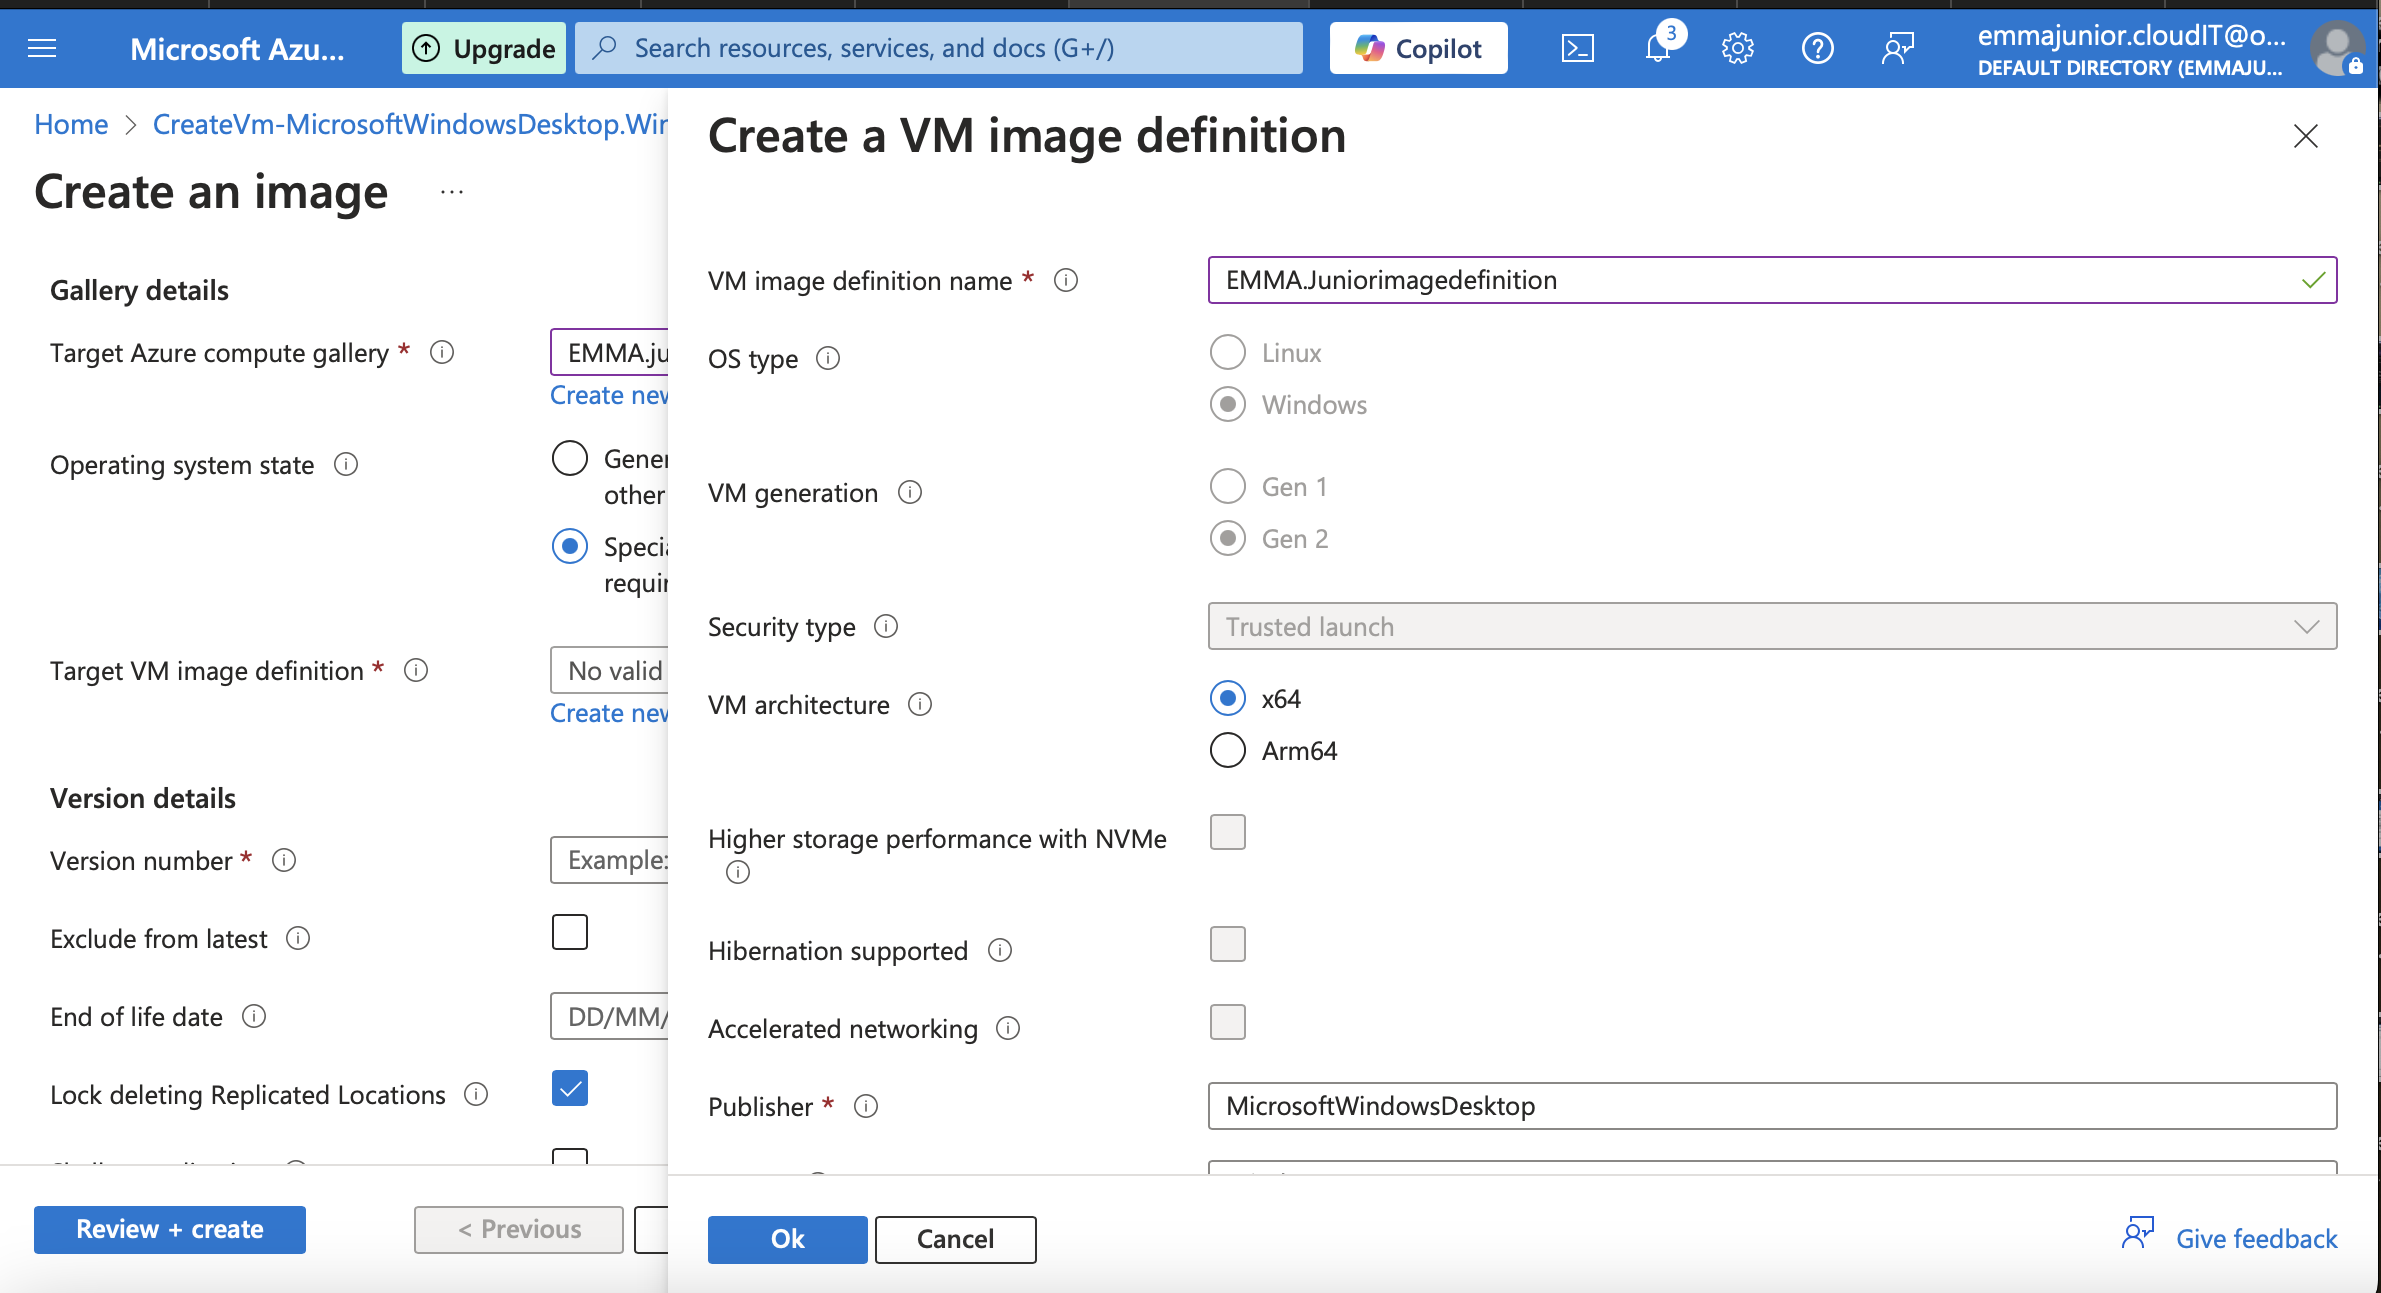The image size is (2381, 1293).
Task: Close the Create a VM image definition panel
Action: [x=2306, y=136]
